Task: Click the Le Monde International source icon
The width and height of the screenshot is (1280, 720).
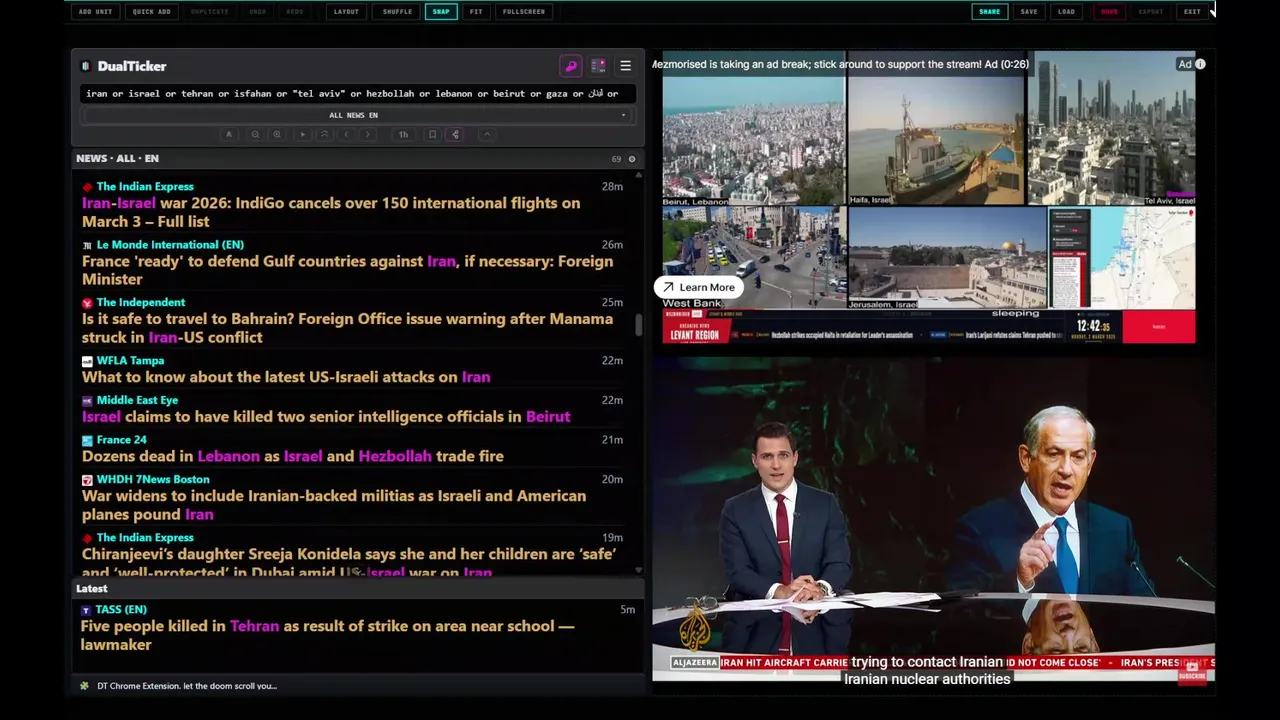Action: [x=87, y=245]
